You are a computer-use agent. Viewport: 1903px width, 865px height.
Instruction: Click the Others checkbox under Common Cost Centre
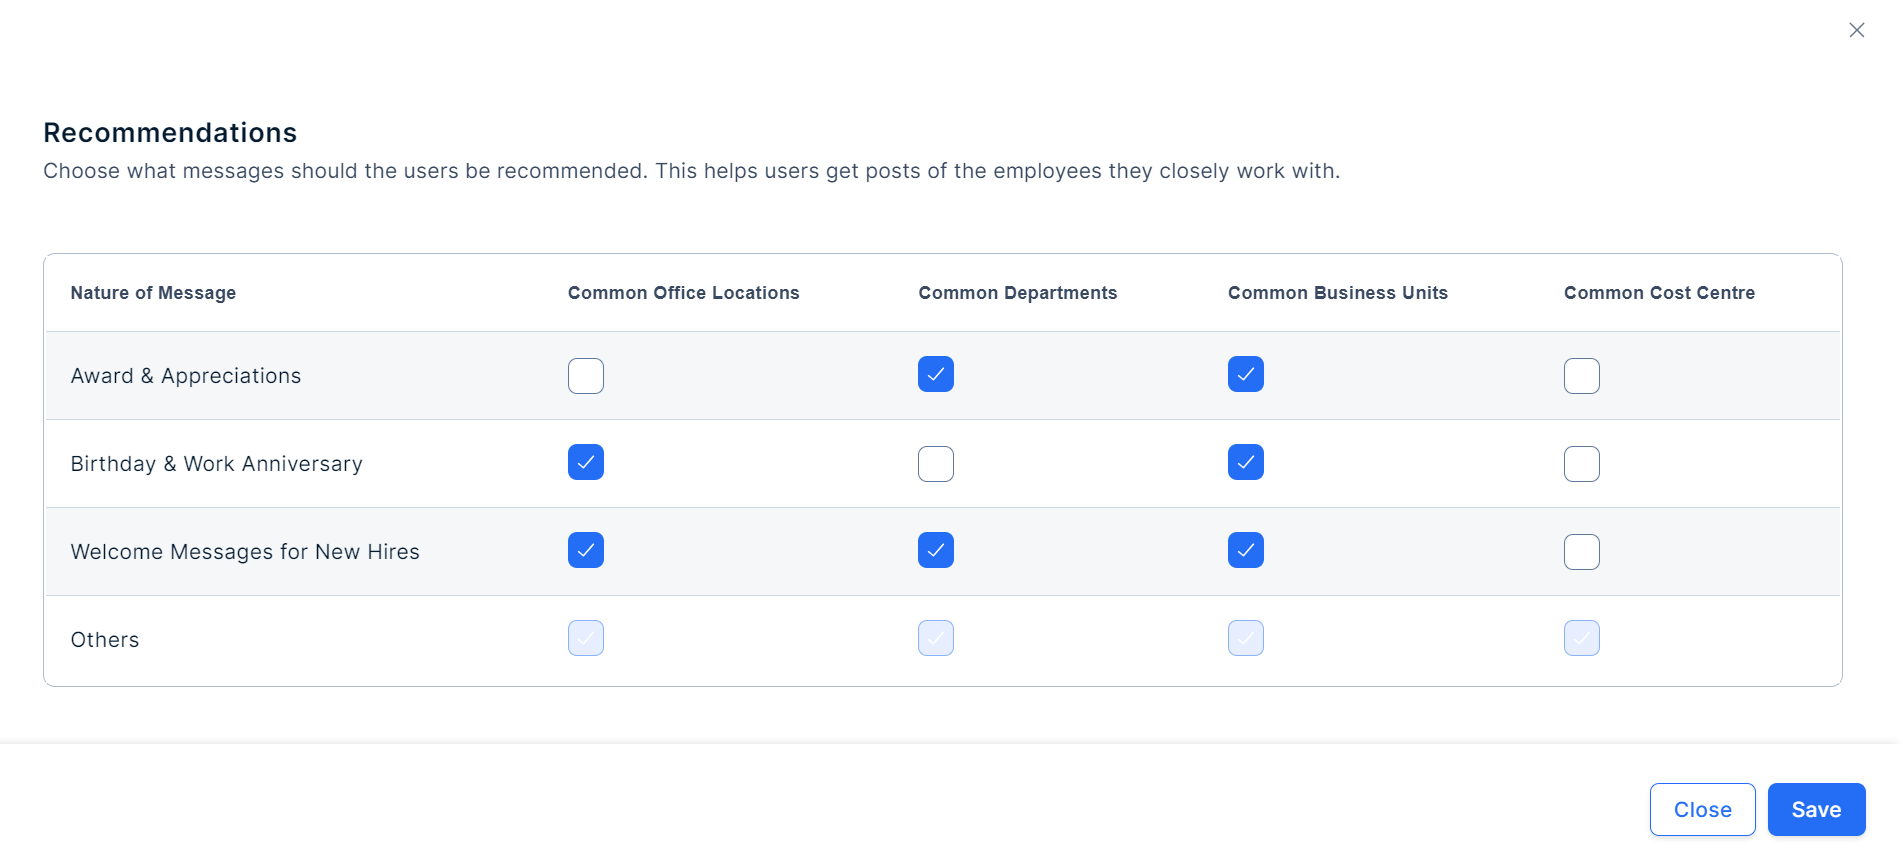(x=1582, y=638)
